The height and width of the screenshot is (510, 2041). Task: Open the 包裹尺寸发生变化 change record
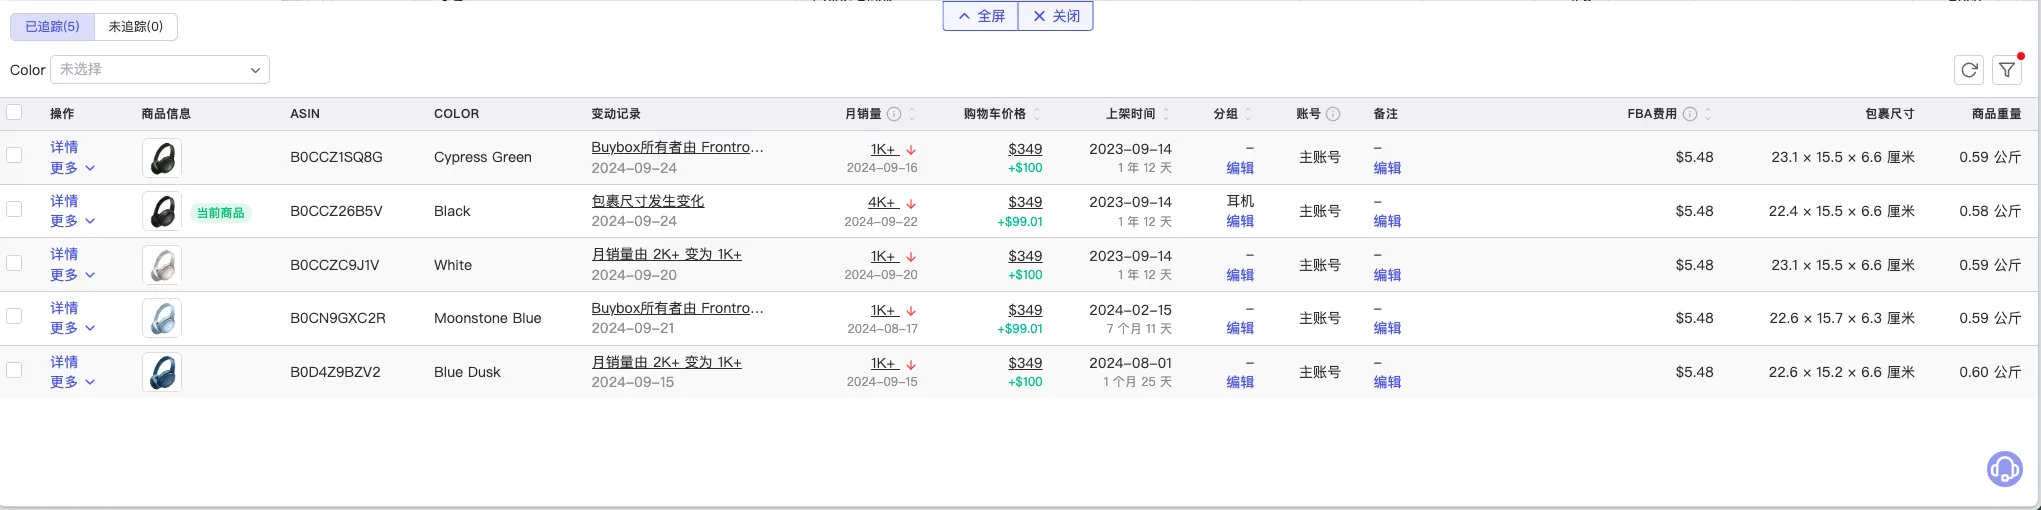coord(648,201)
